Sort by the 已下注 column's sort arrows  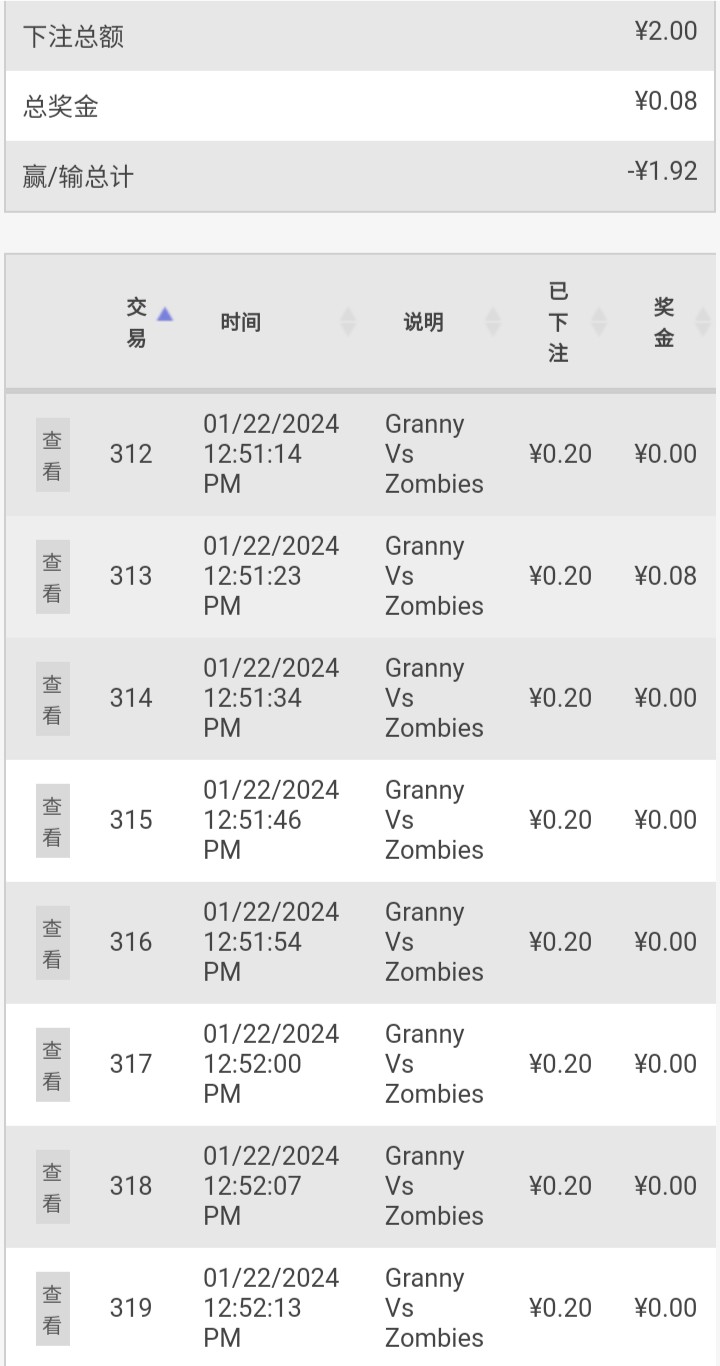599,321
